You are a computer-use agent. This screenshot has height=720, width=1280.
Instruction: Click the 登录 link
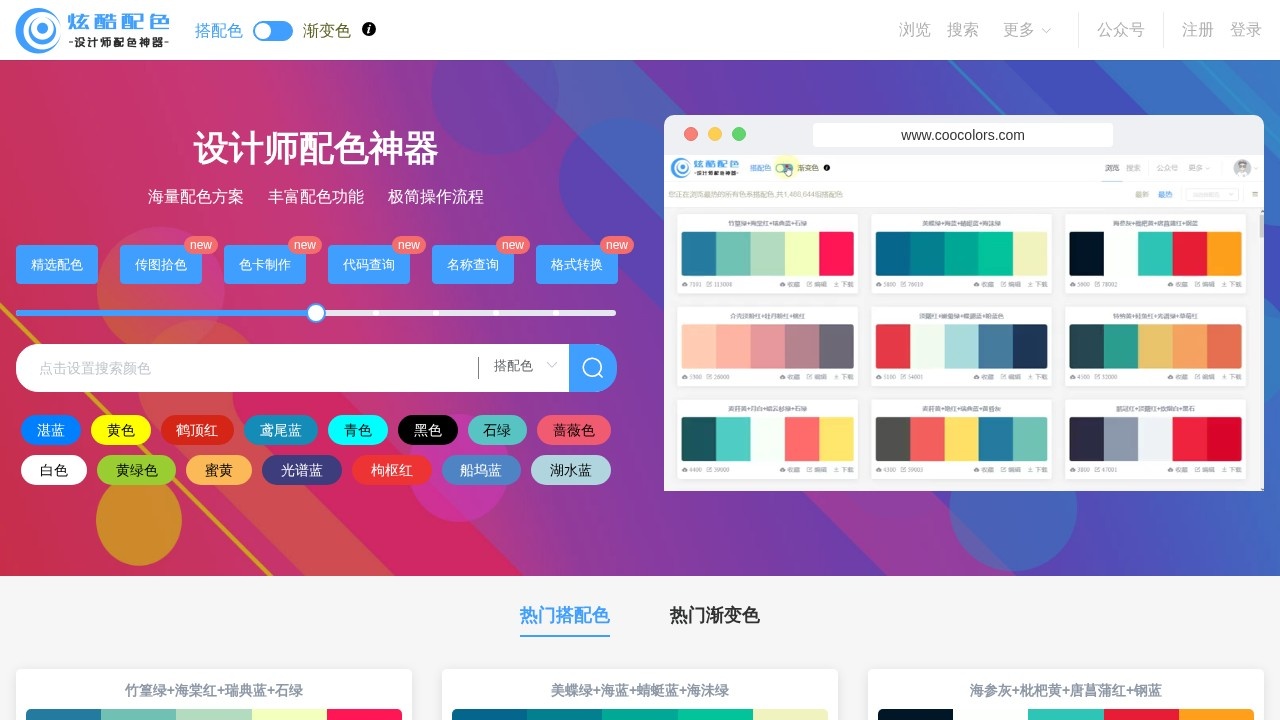pos(1245,30)
